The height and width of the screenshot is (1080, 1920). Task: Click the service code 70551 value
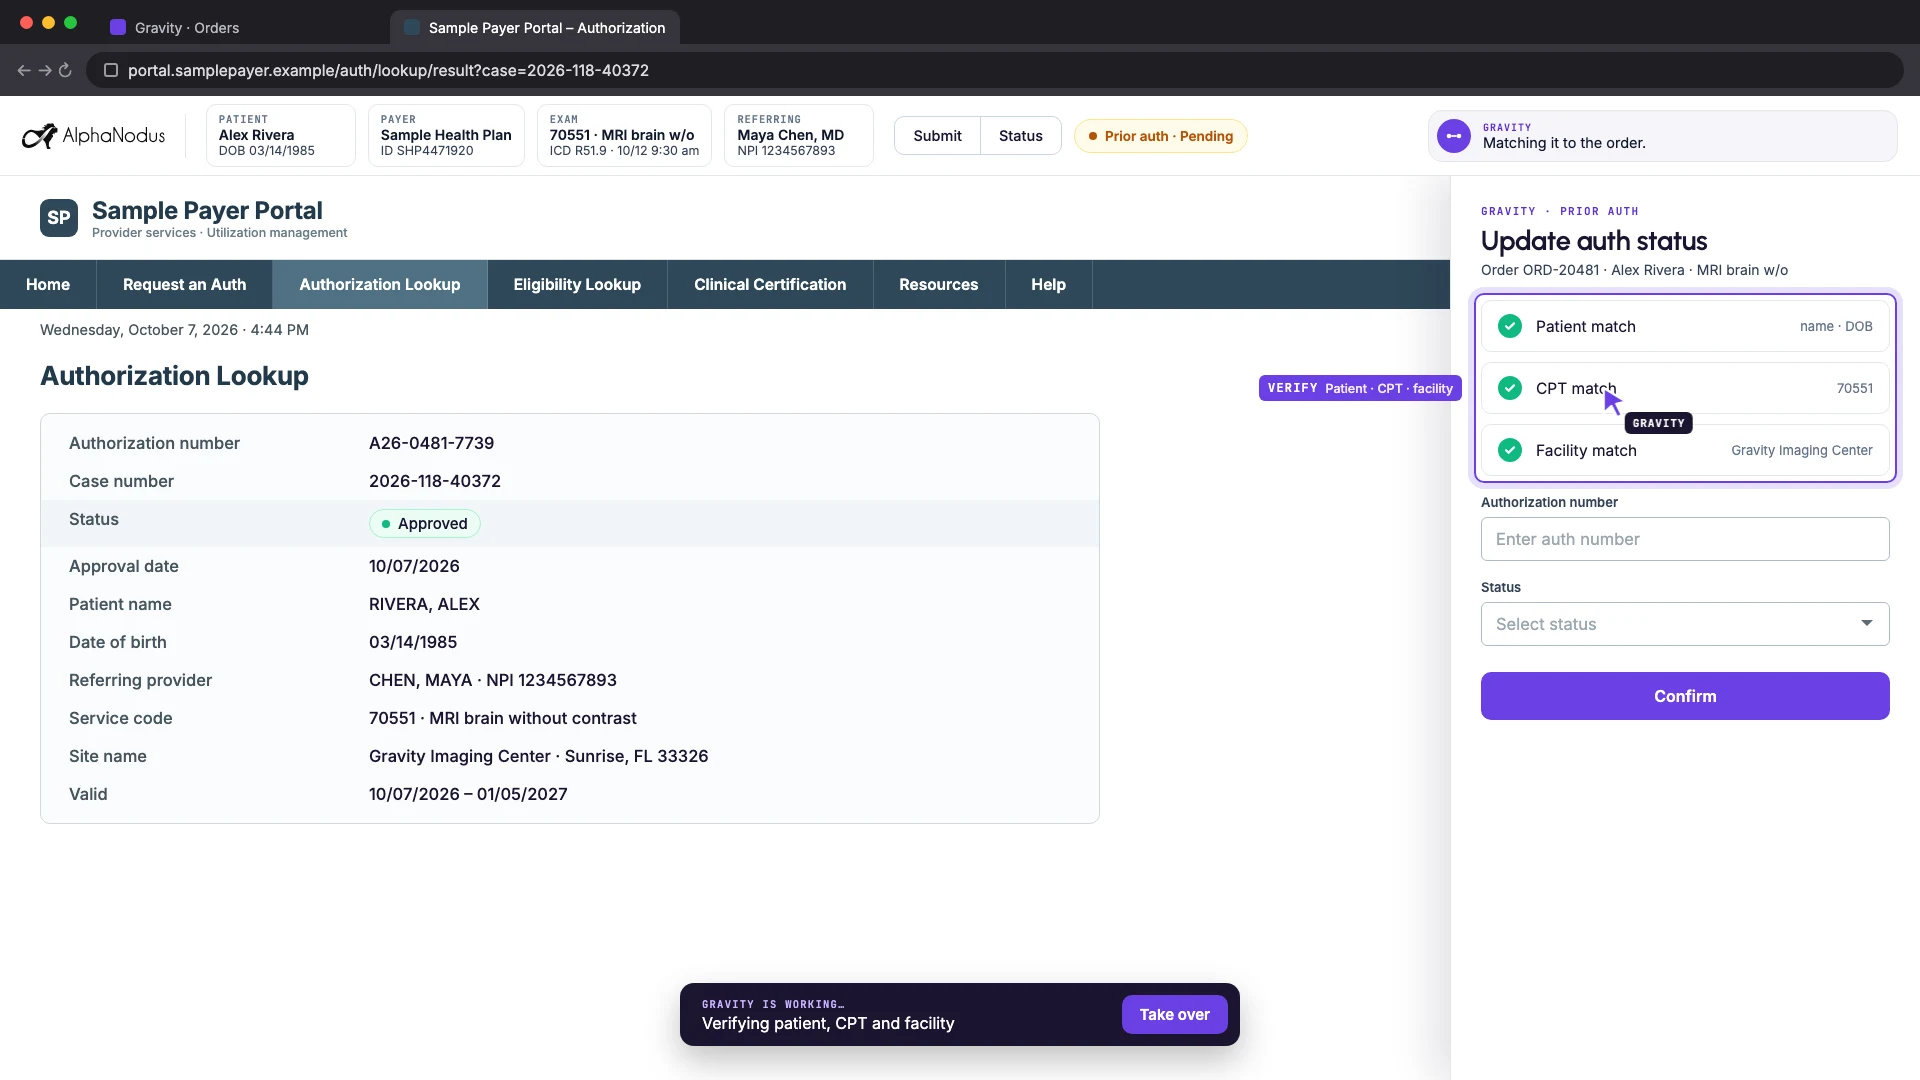[502, 718]
